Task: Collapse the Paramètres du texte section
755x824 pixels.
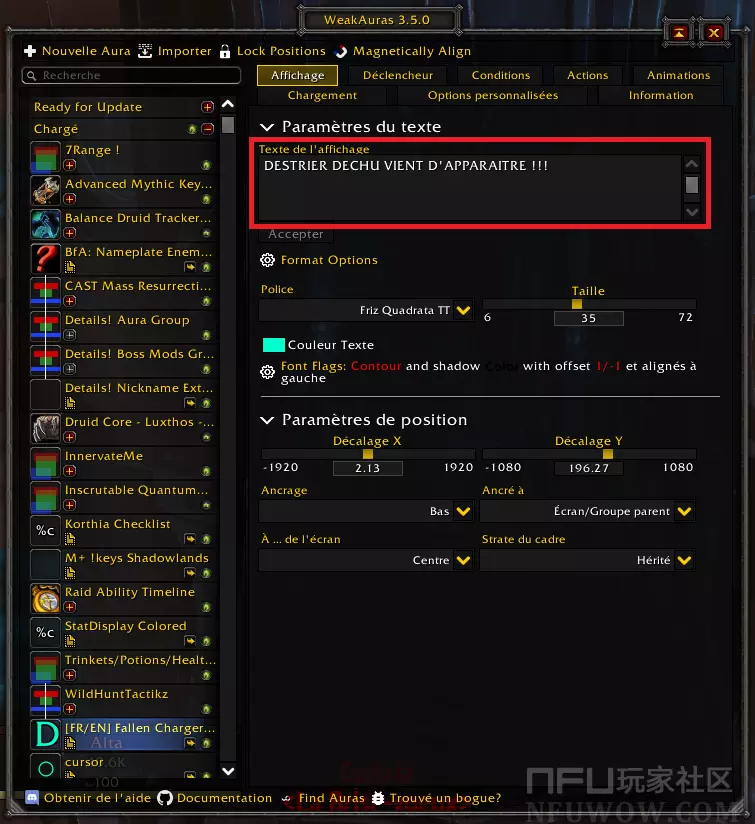Action: coord(267,127)
